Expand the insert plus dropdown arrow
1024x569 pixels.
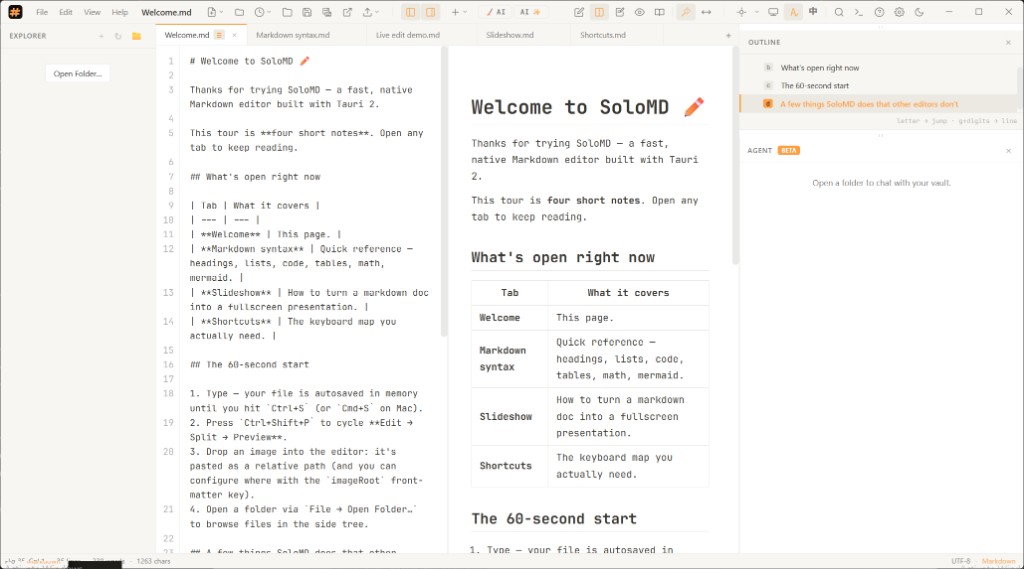pyautogui.click(x=465, y=12)
